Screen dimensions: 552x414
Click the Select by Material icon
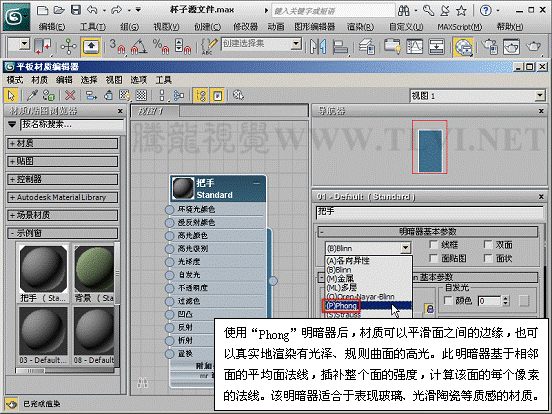click(238, 95)
